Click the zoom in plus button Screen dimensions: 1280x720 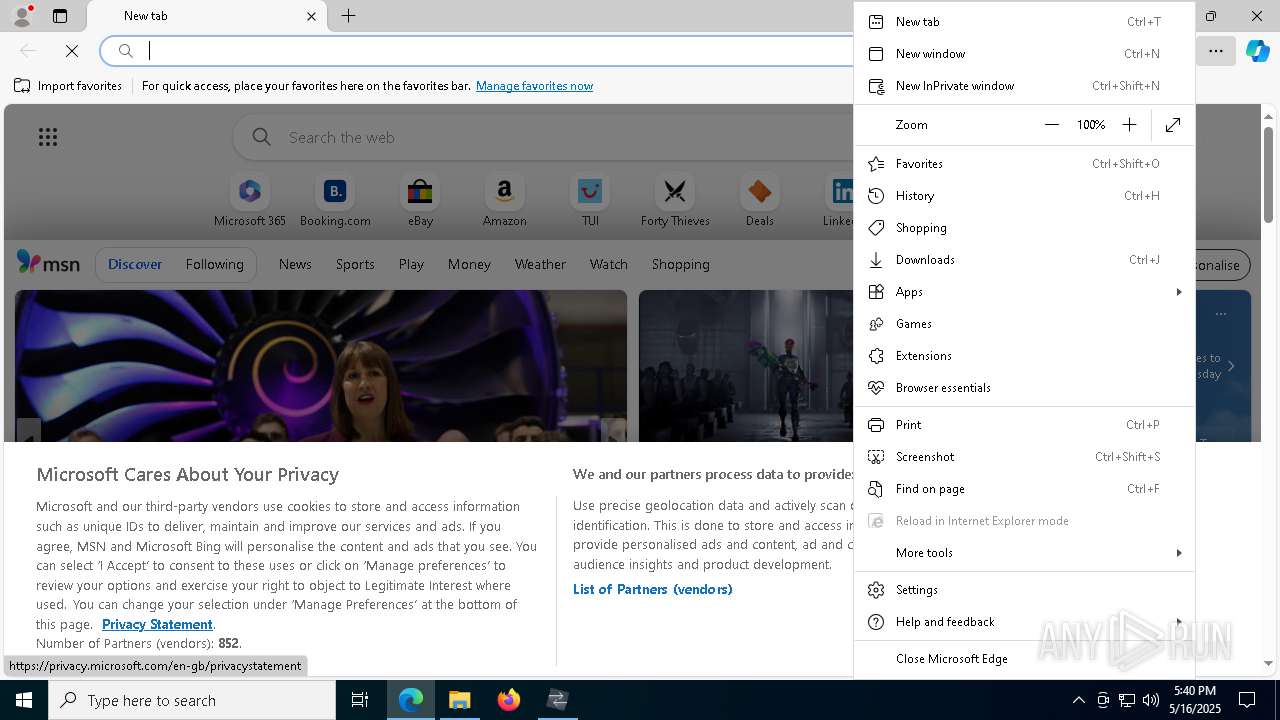point(1129,125)
